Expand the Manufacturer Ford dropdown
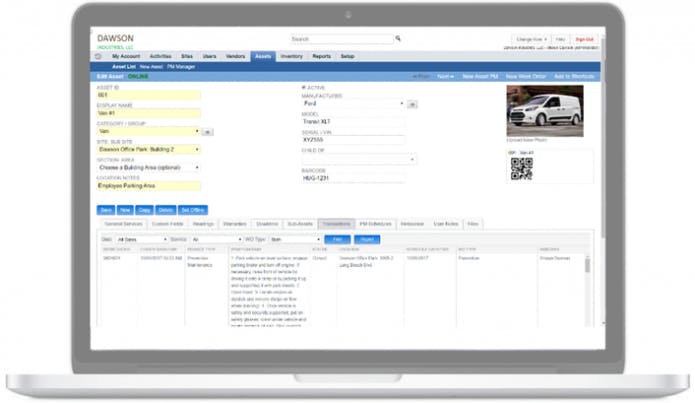695x403 pixels. 353,104
